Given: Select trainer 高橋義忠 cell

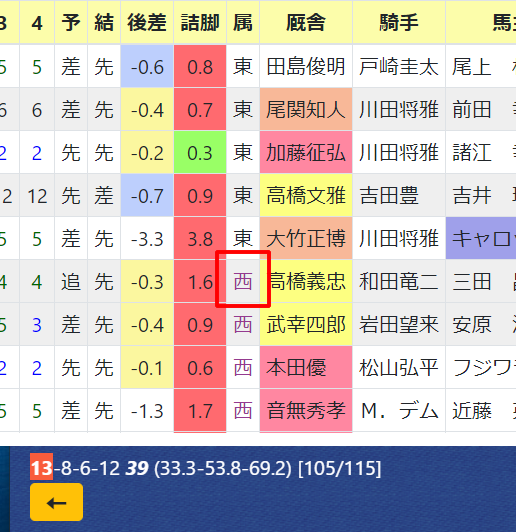Looking at the screenshot, I should pyautogui.click(x=306, y=282).
